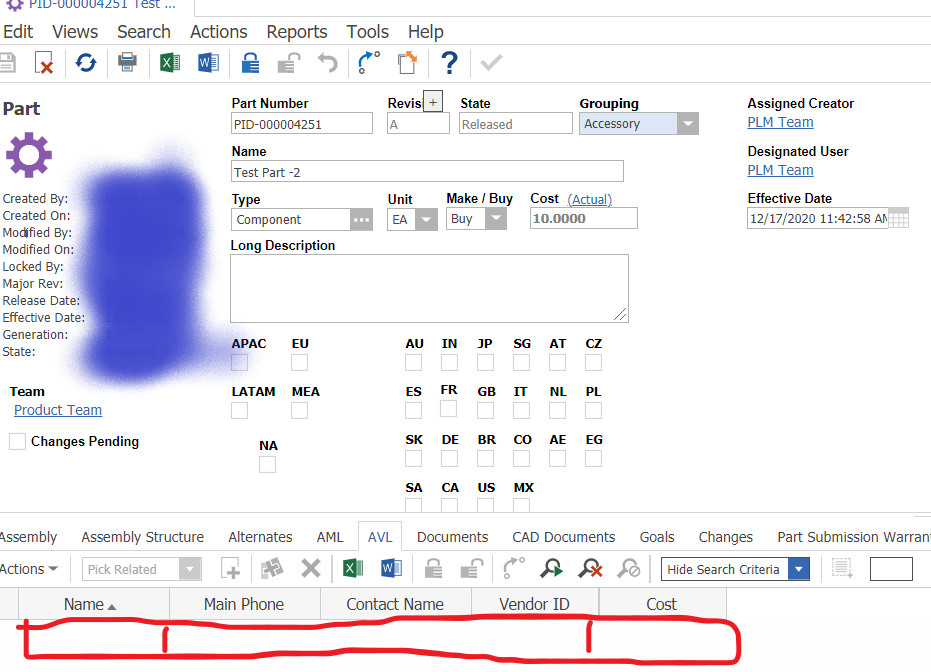The height and width of the screenshot is (672, 931).
Task: Clear search criteria in AVL toolbar
Action: coord(590,569)
